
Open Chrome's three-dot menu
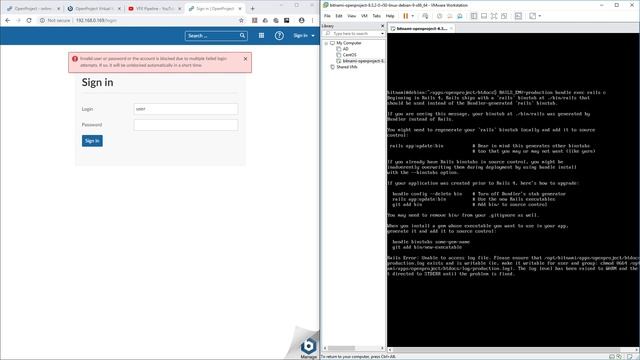pos(313,20)
